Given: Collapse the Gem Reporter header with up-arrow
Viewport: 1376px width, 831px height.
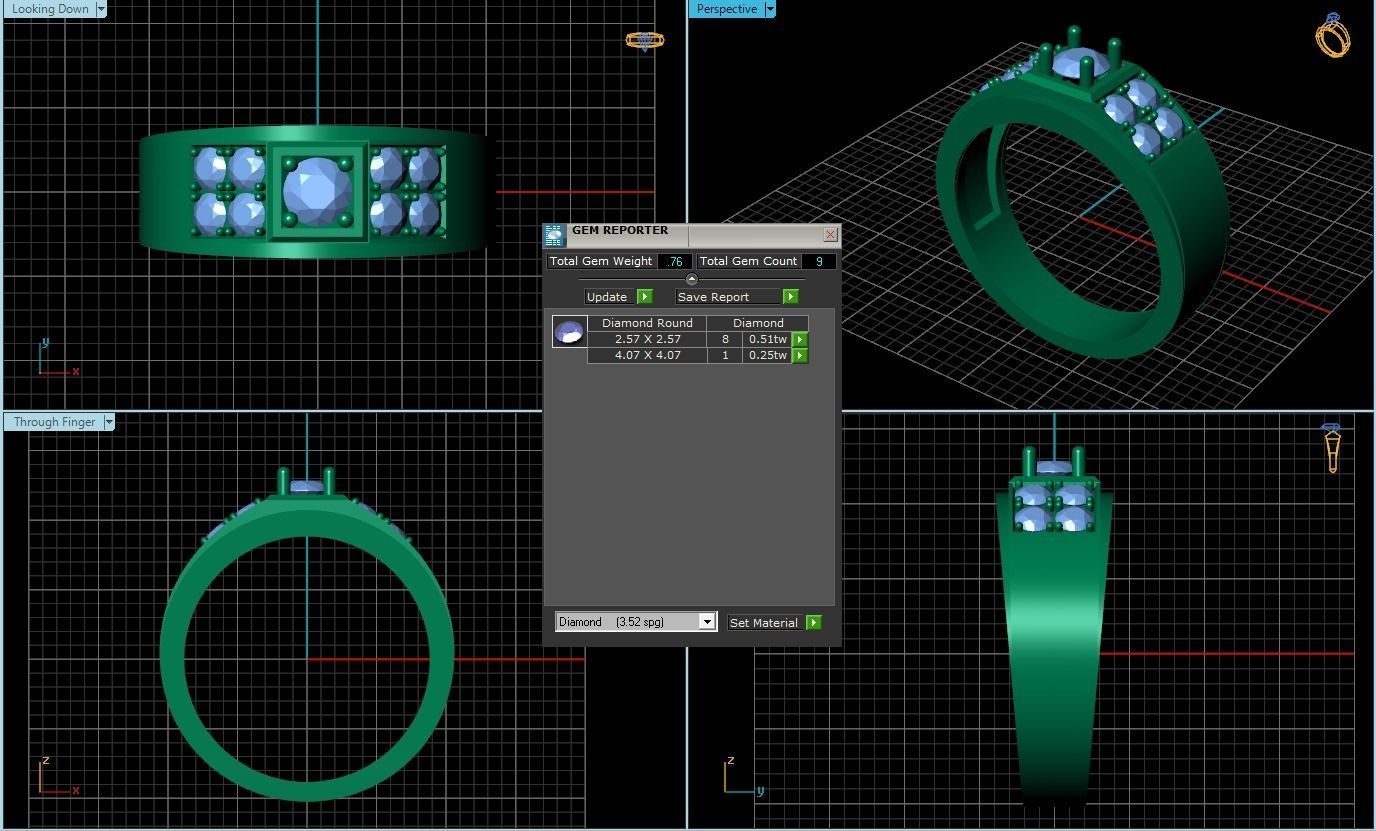Looking at the screenshot, I should point(691,279).
